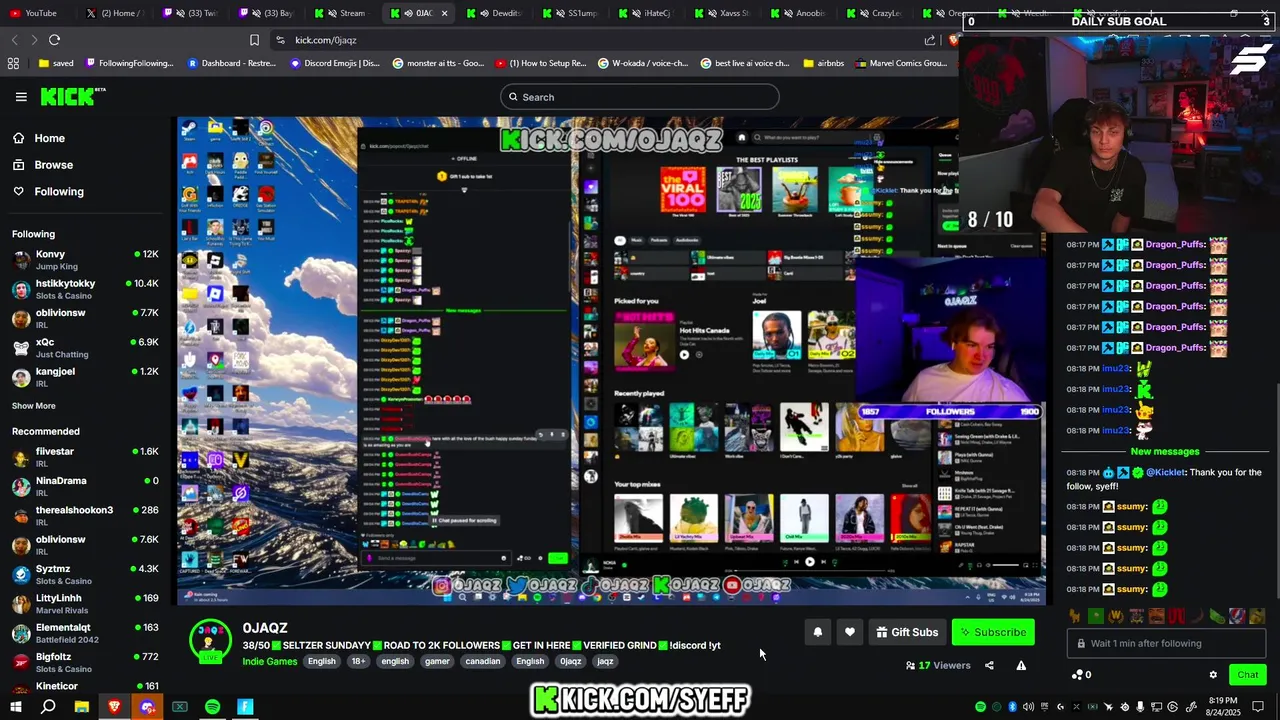Click the canadian tag chip
This screenshot has height=720, width=1280.
[x=482, y=661]
